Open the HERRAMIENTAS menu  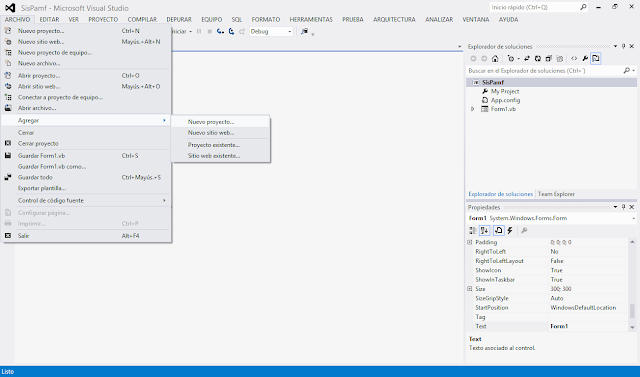pos(311,20)
